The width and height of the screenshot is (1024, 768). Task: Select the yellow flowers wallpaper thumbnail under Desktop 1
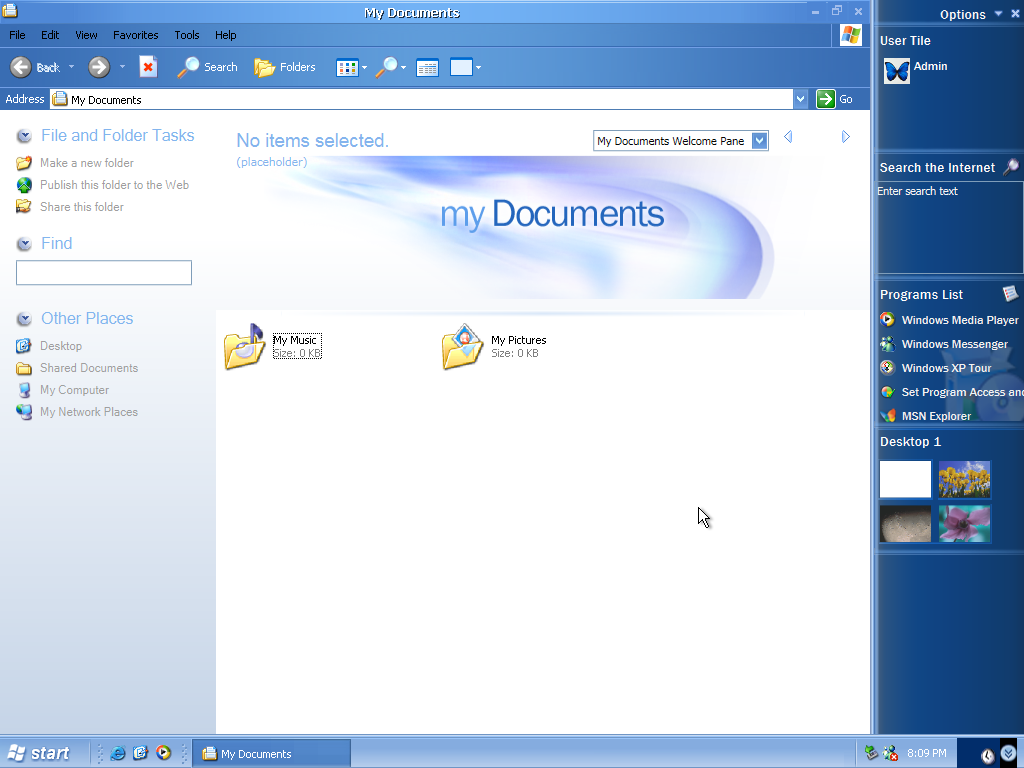coord(964,479)
